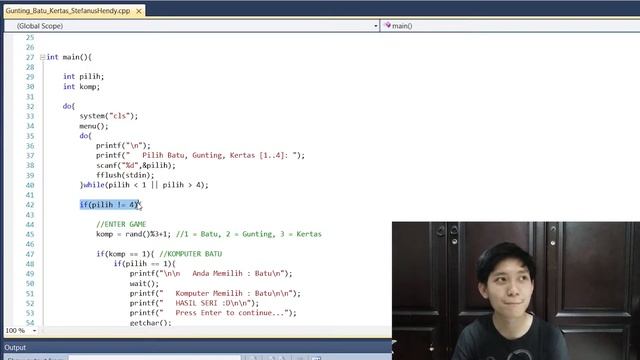640x360 pixels.
Task: Collapse the int main() code block
Action: tap(42, 57)
